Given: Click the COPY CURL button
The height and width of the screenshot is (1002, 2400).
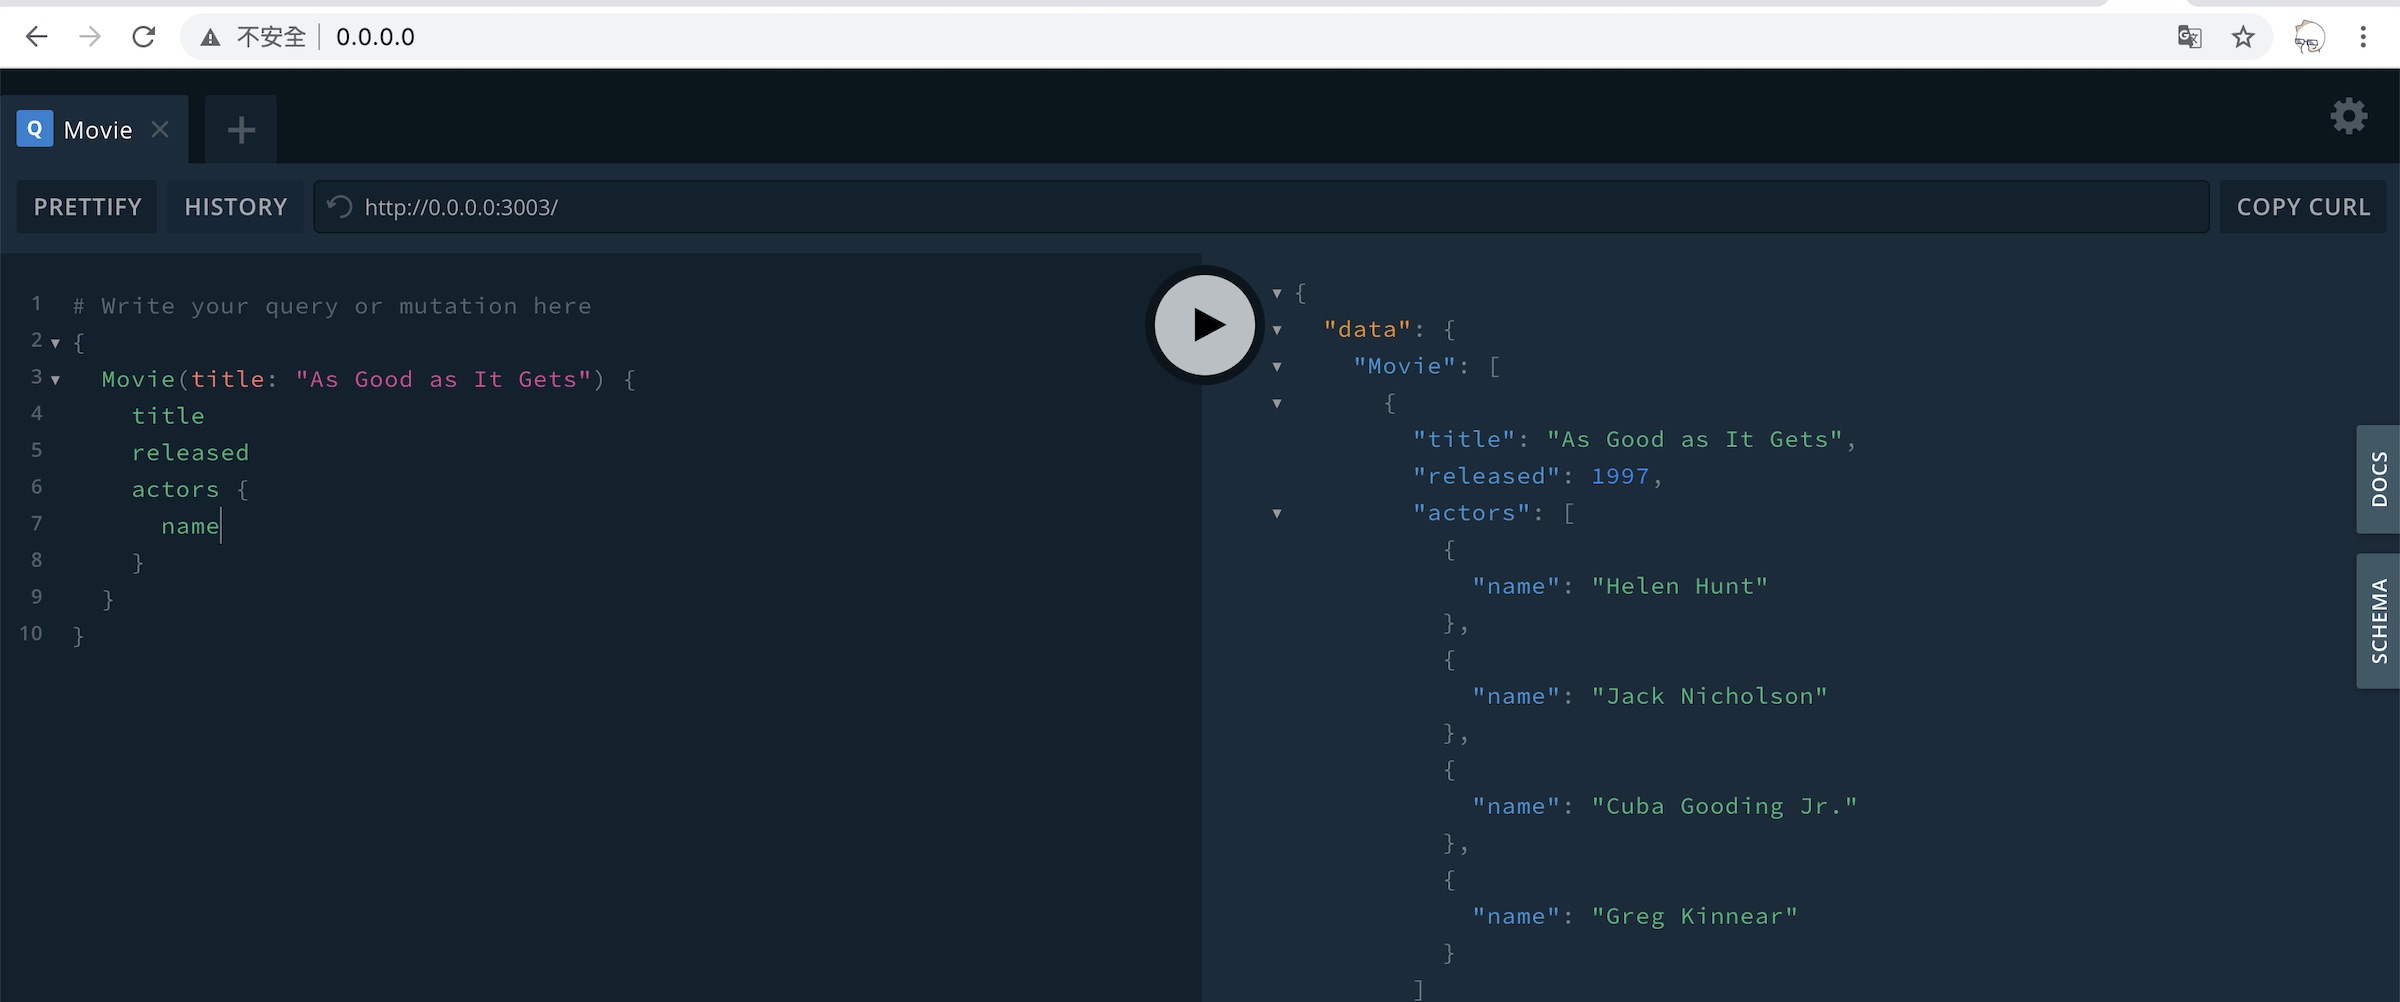Looking at the screenshot, I should tap(2303, 207).
